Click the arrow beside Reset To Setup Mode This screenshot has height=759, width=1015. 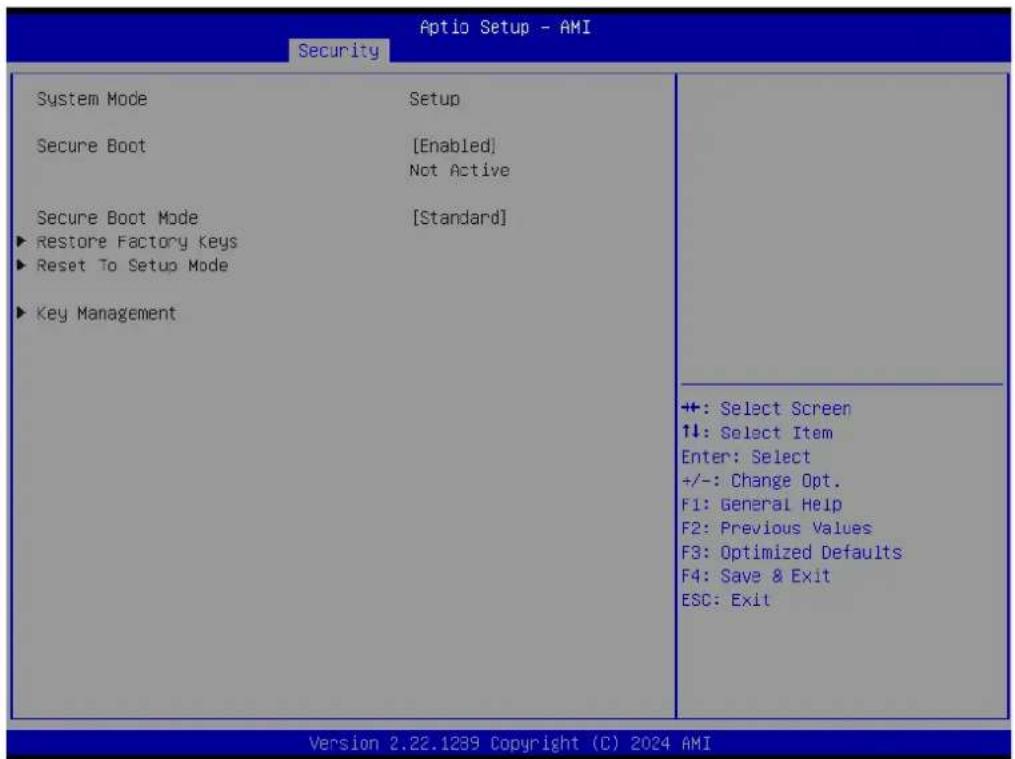pyautogui.click(x=21, y=265)
